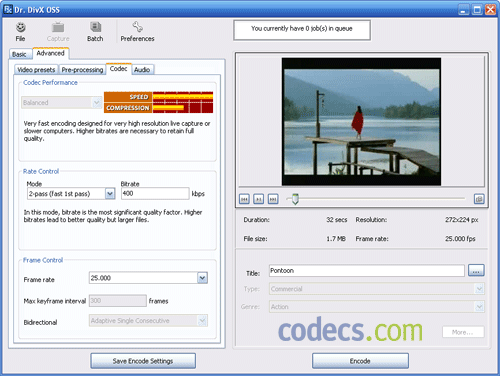This screenshot has width=500, height=376.
Task: Open the File menu icon
Action: (20, 27)
